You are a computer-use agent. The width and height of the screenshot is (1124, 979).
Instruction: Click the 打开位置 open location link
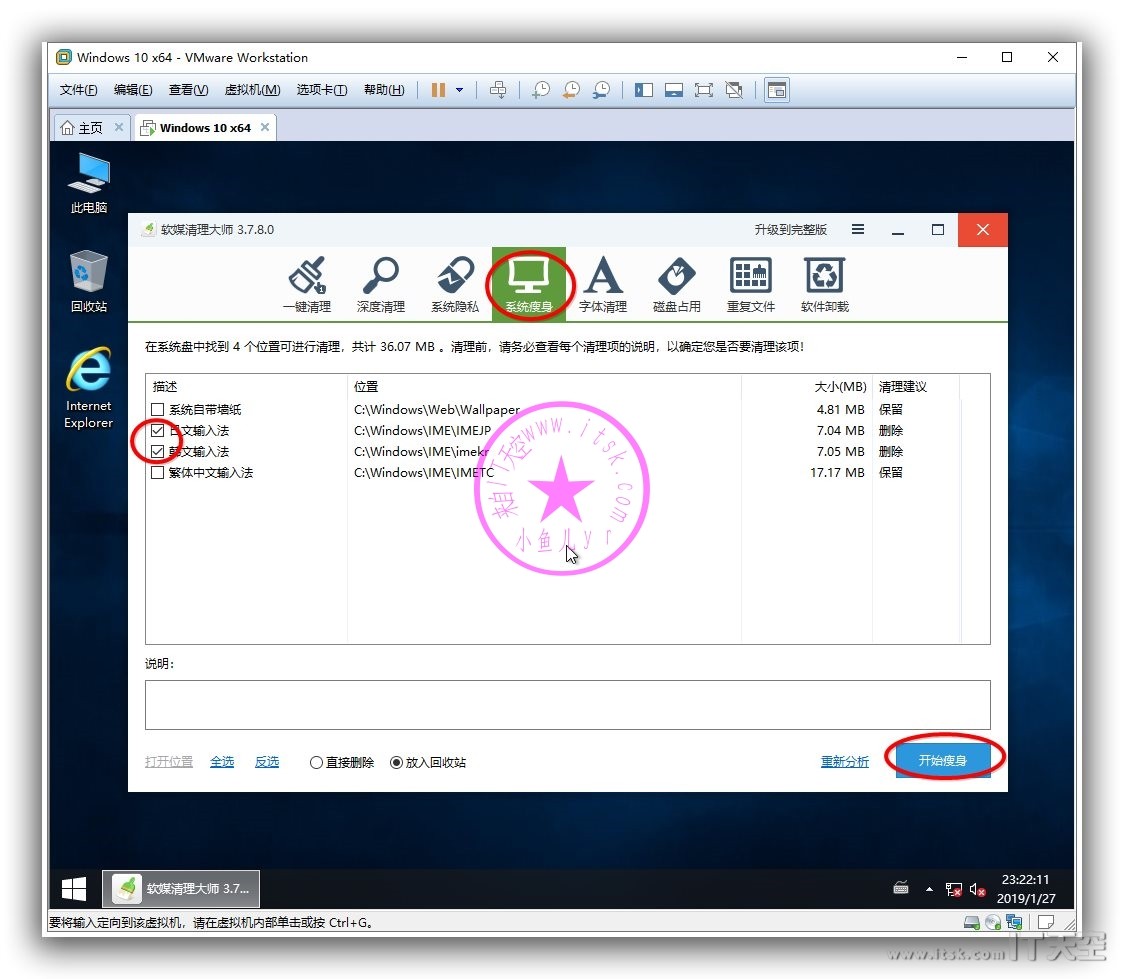pyautogui.click(x=168, y=761)
